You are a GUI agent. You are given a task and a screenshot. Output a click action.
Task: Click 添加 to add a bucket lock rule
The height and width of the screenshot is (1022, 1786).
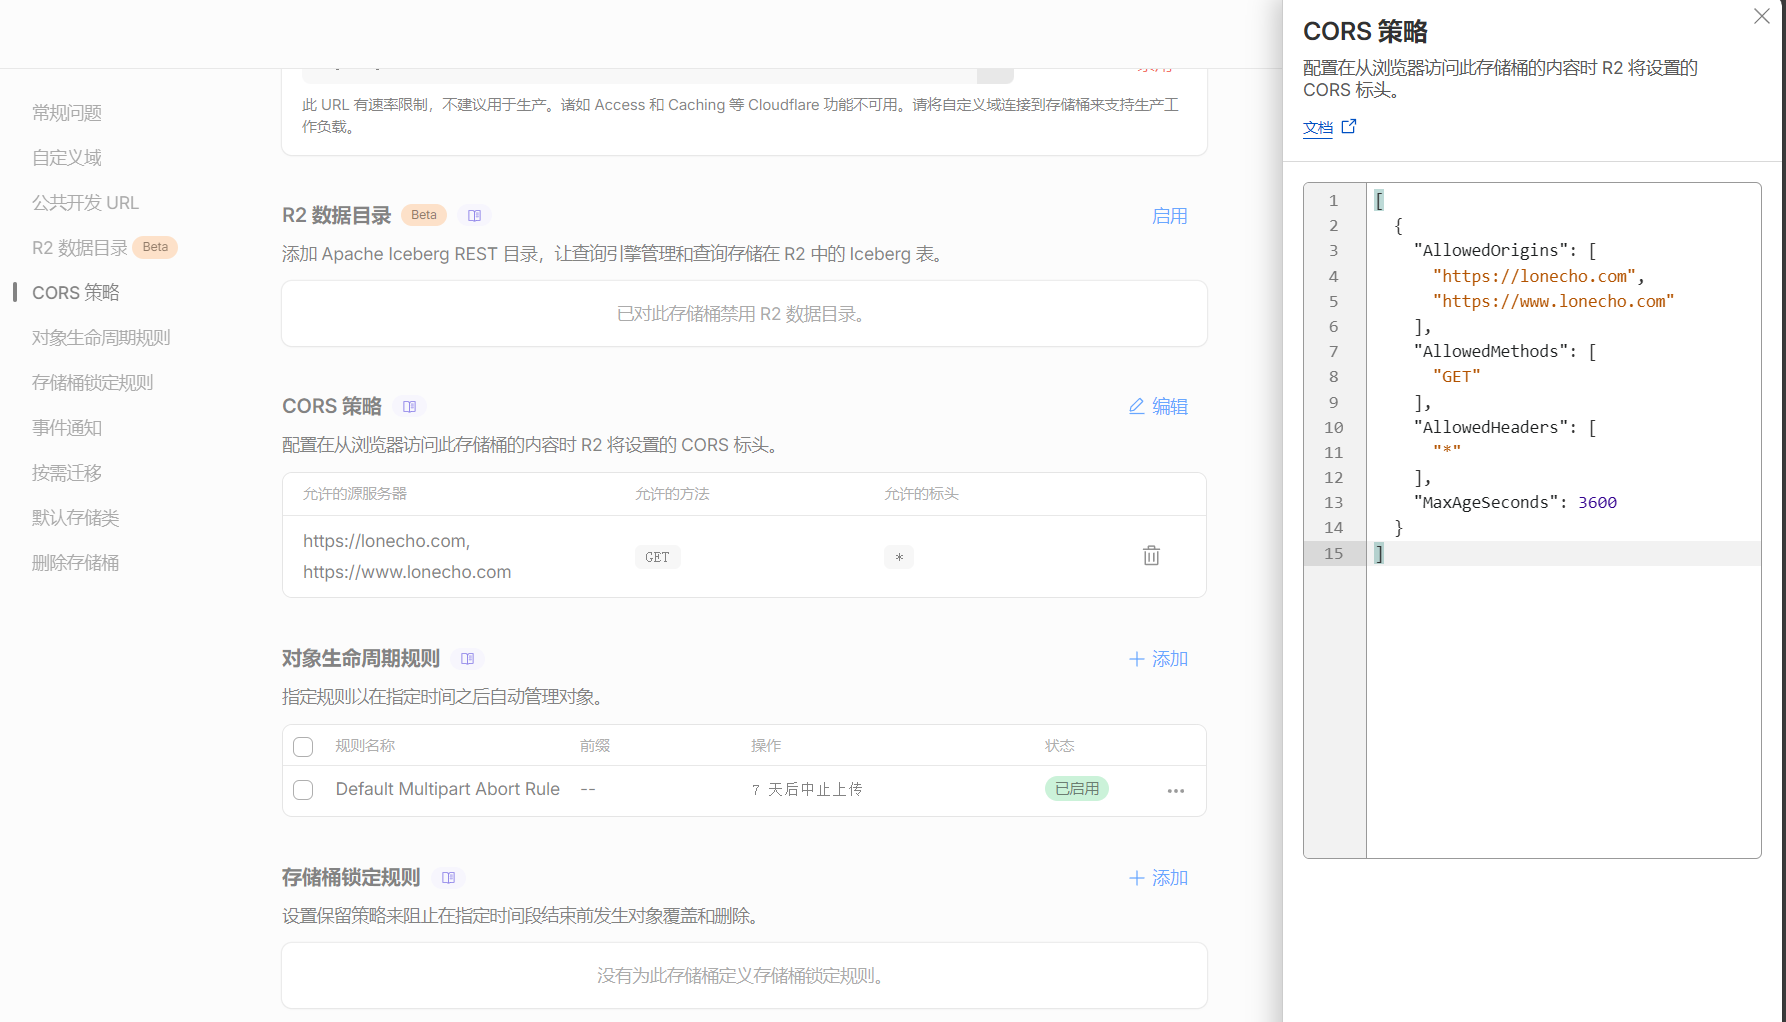1157,877
